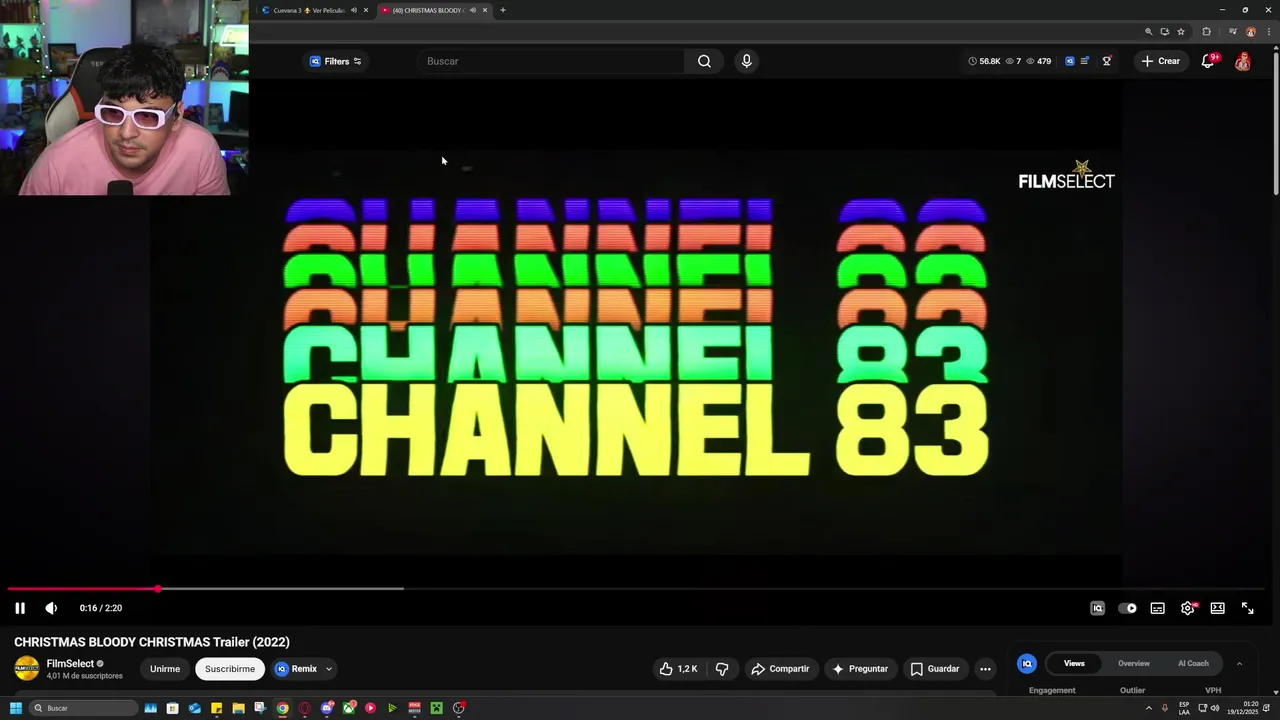1280x720 pixels.
Task: Click the Compartir button
Action: click(780, 669)
